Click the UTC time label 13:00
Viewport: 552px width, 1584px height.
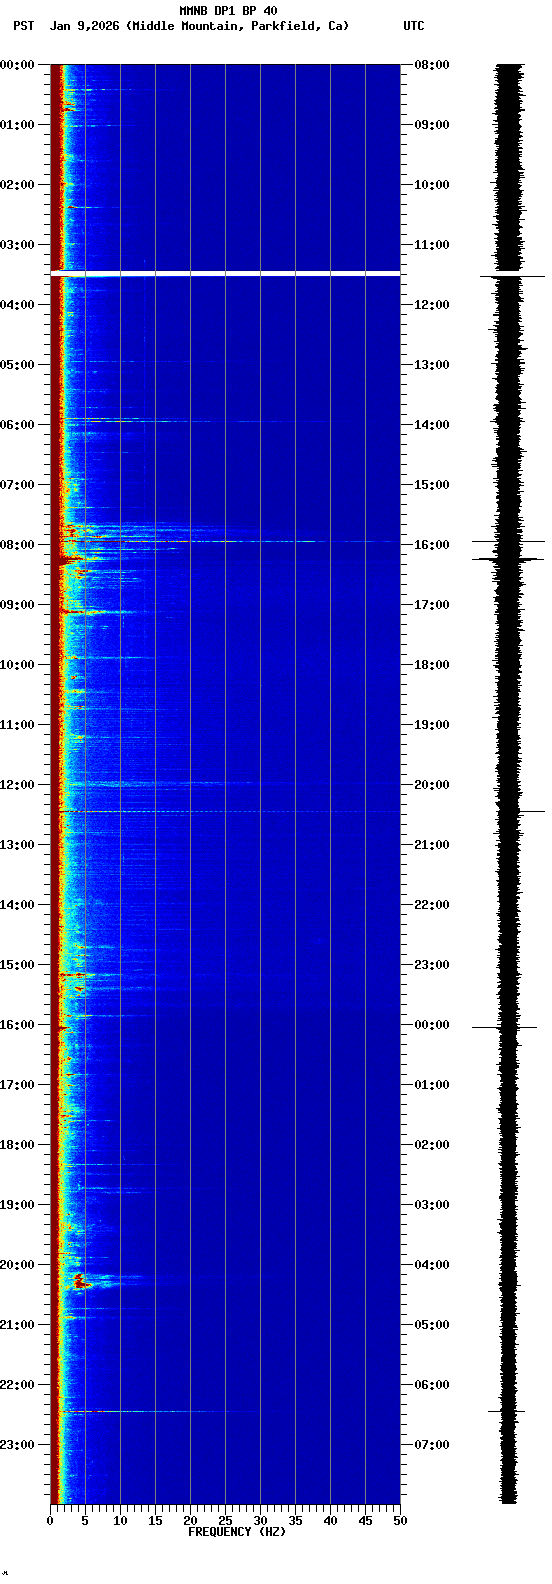[432, 365]
